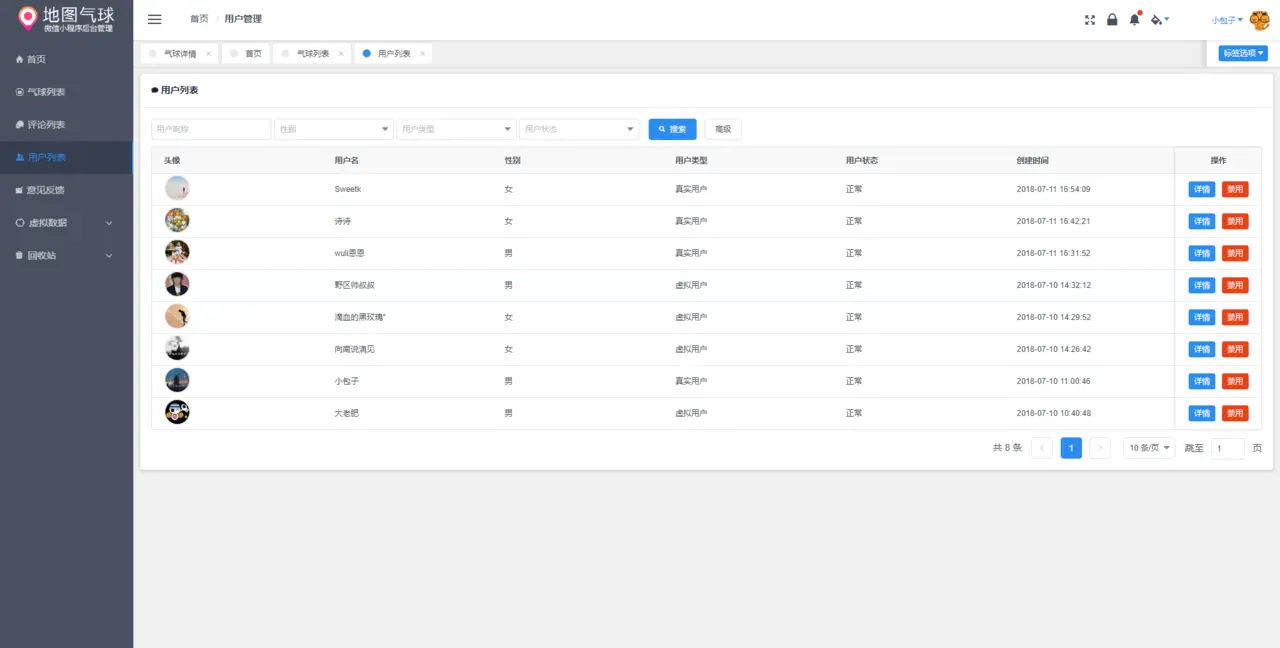Click 向南说满见's avatar thumbnail
This screenshot has width=1280, height=648.
coord(177,348)
